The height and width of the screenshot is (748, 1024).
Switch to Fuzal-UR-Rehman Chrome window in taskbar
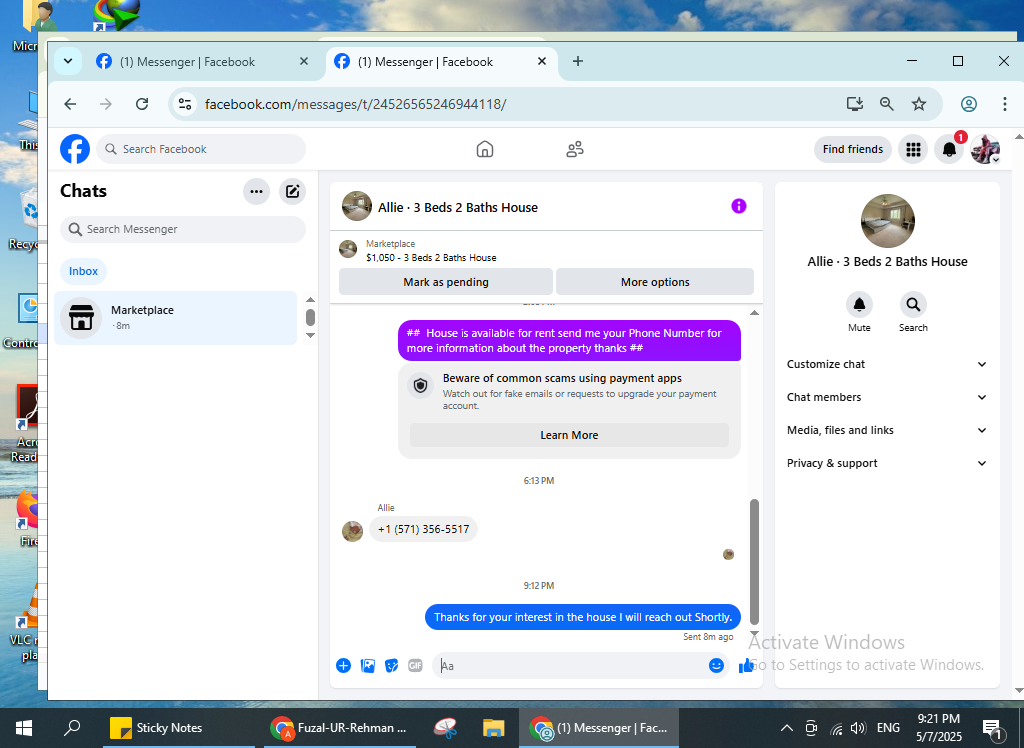(339, 728)
